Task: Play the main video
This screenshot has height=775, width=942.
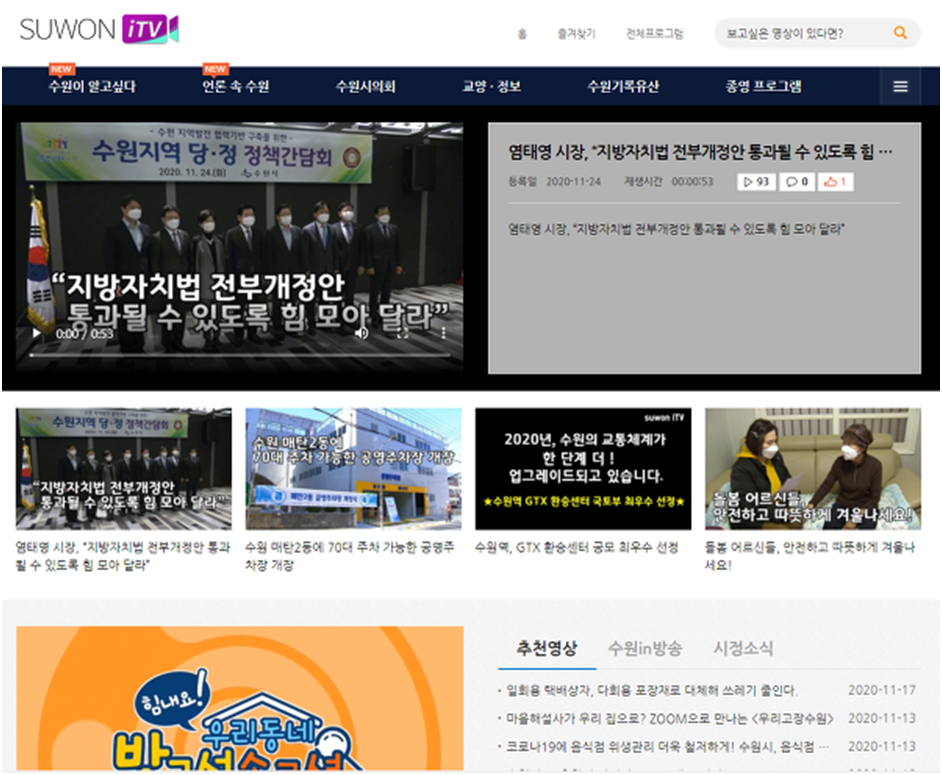Action: (x=37, y=333)
